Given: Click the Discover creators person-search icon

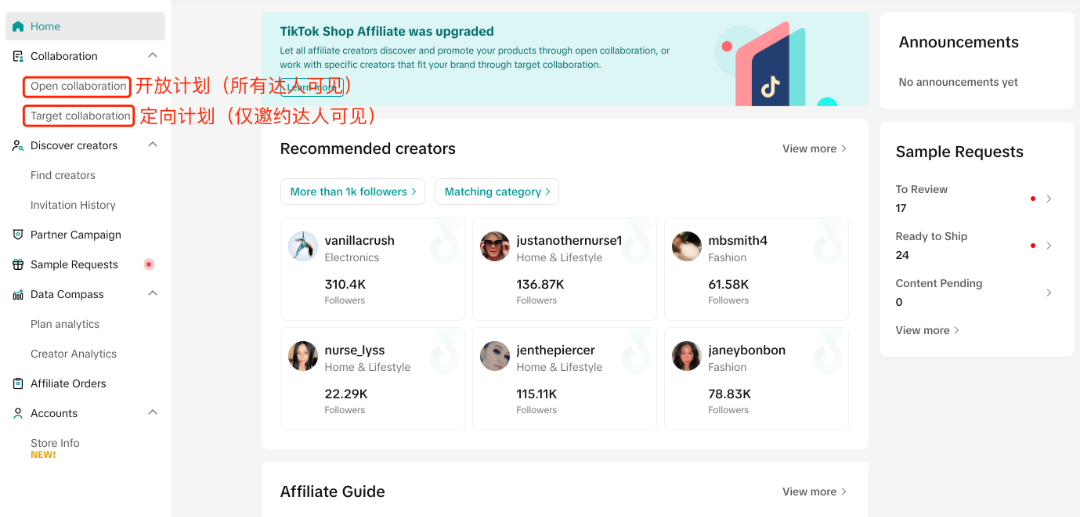Looking at the screenshot, I should tap(18, 145).
